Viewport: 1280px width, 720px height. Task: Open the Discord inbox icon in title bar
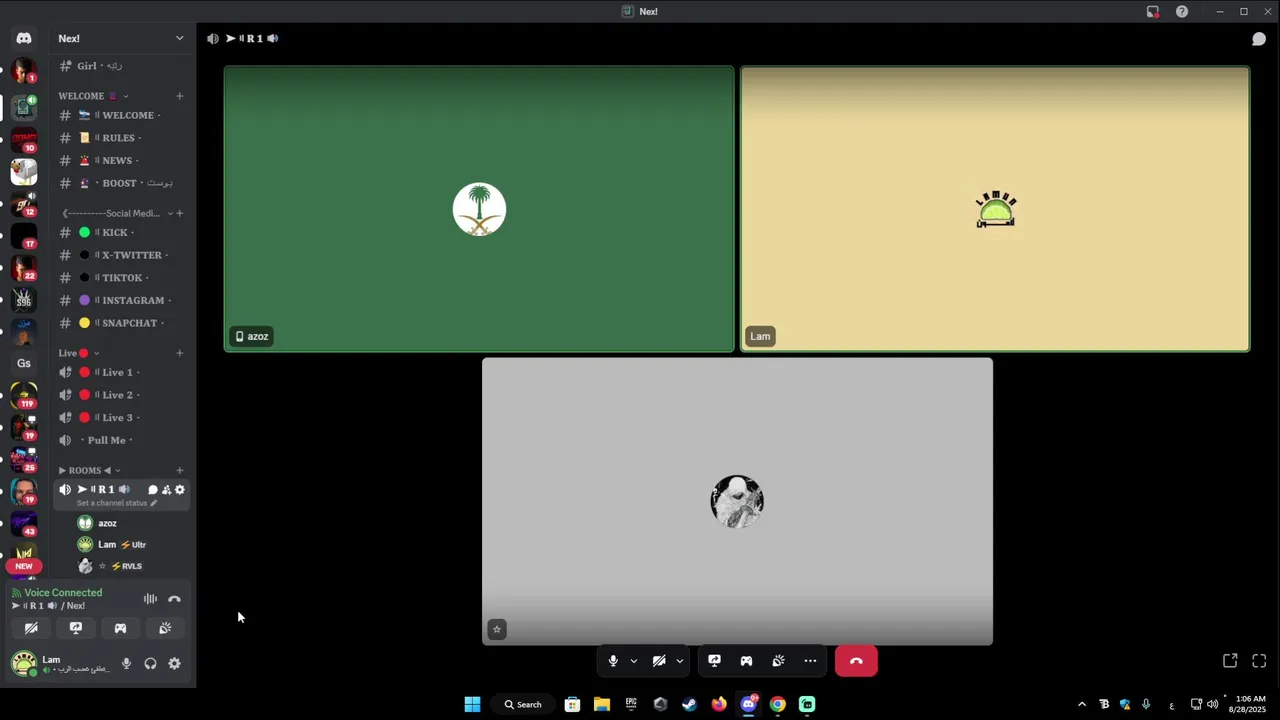1153,11
